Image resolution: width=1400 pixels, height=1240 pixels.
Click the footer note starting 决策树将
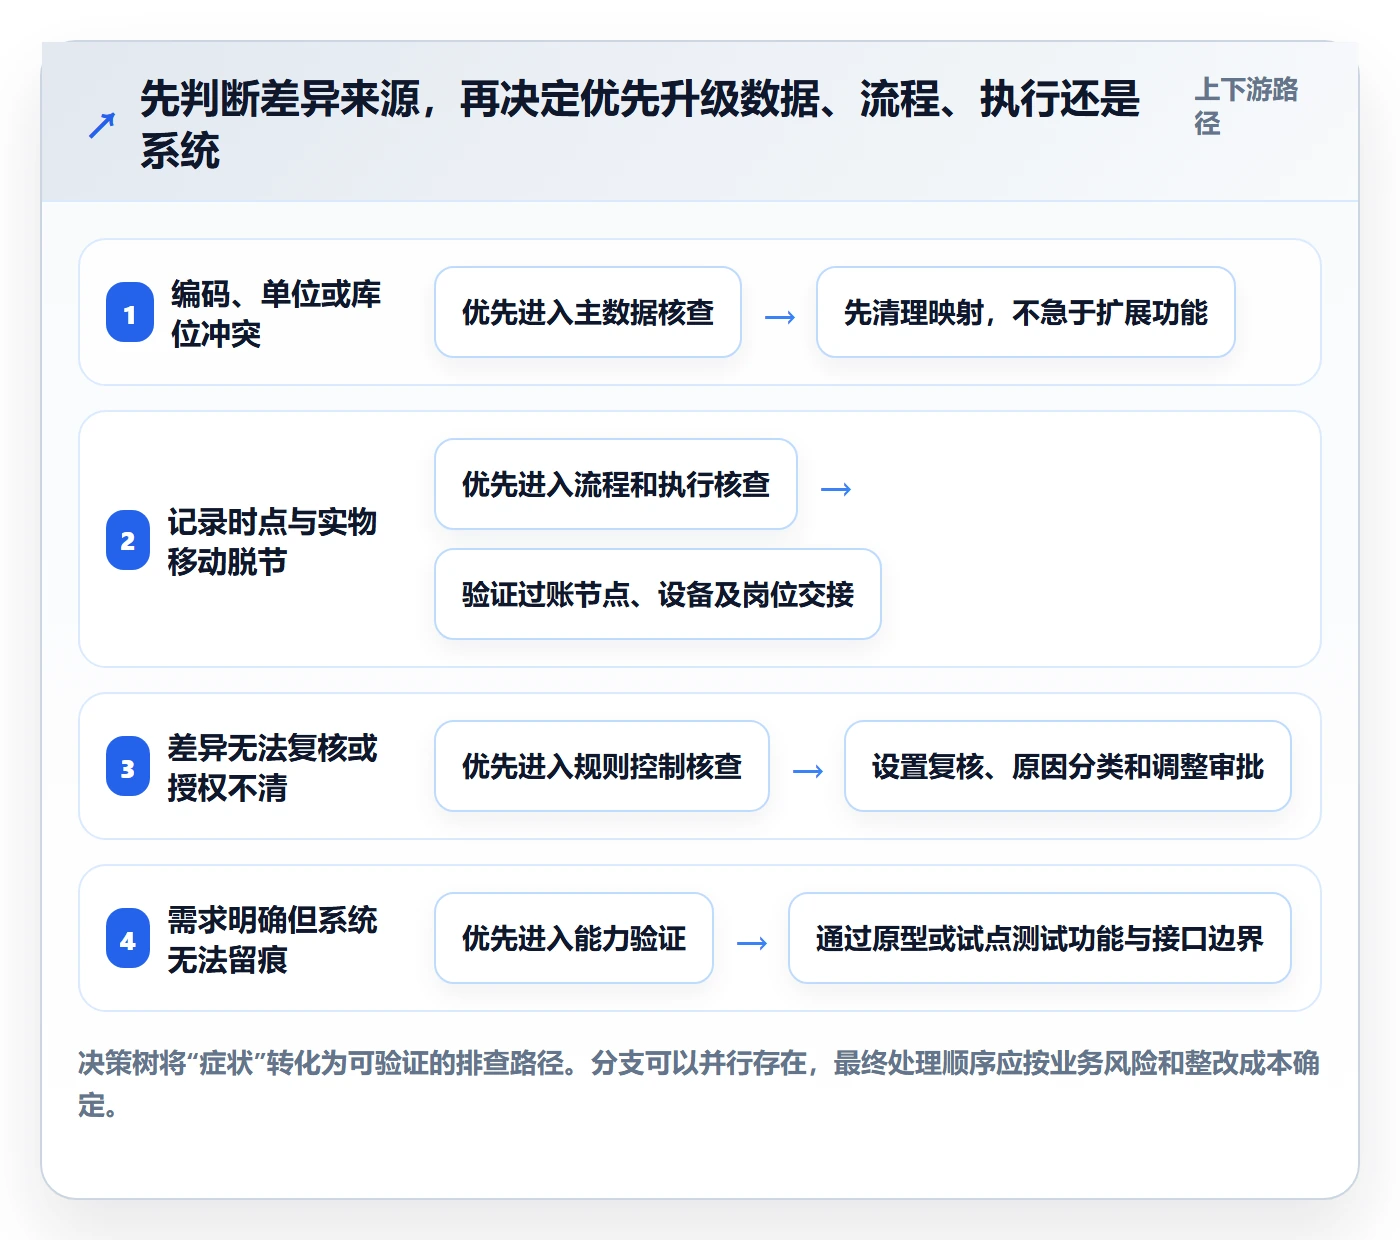[x=699, y=1083]
